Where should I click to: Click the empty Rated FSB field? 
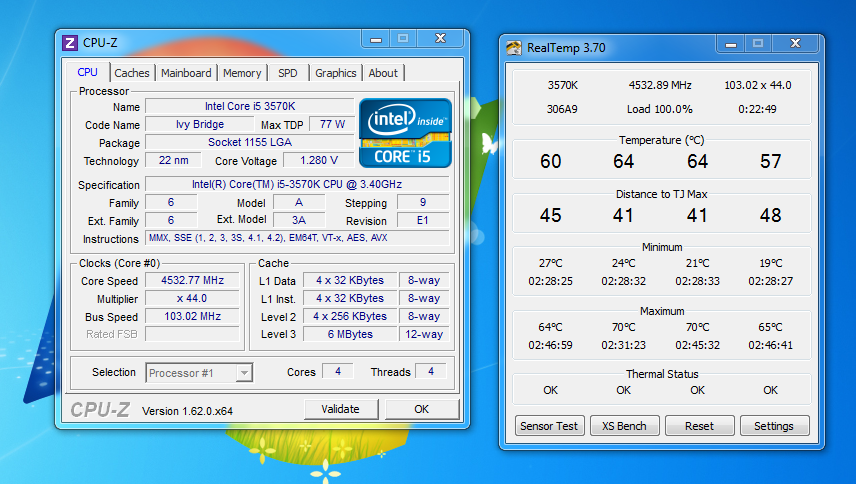[x=192, y=334]
